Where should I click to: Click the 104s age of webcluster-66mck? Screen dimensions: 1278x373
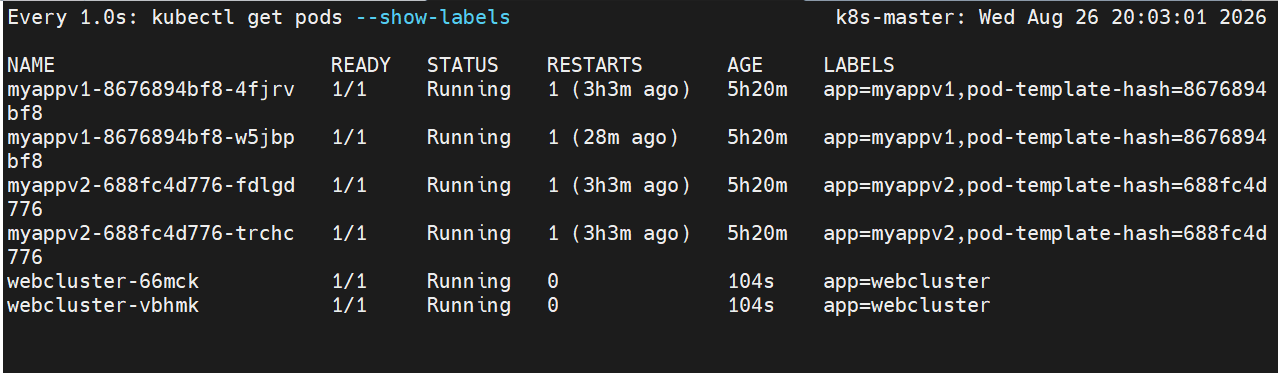751,282
